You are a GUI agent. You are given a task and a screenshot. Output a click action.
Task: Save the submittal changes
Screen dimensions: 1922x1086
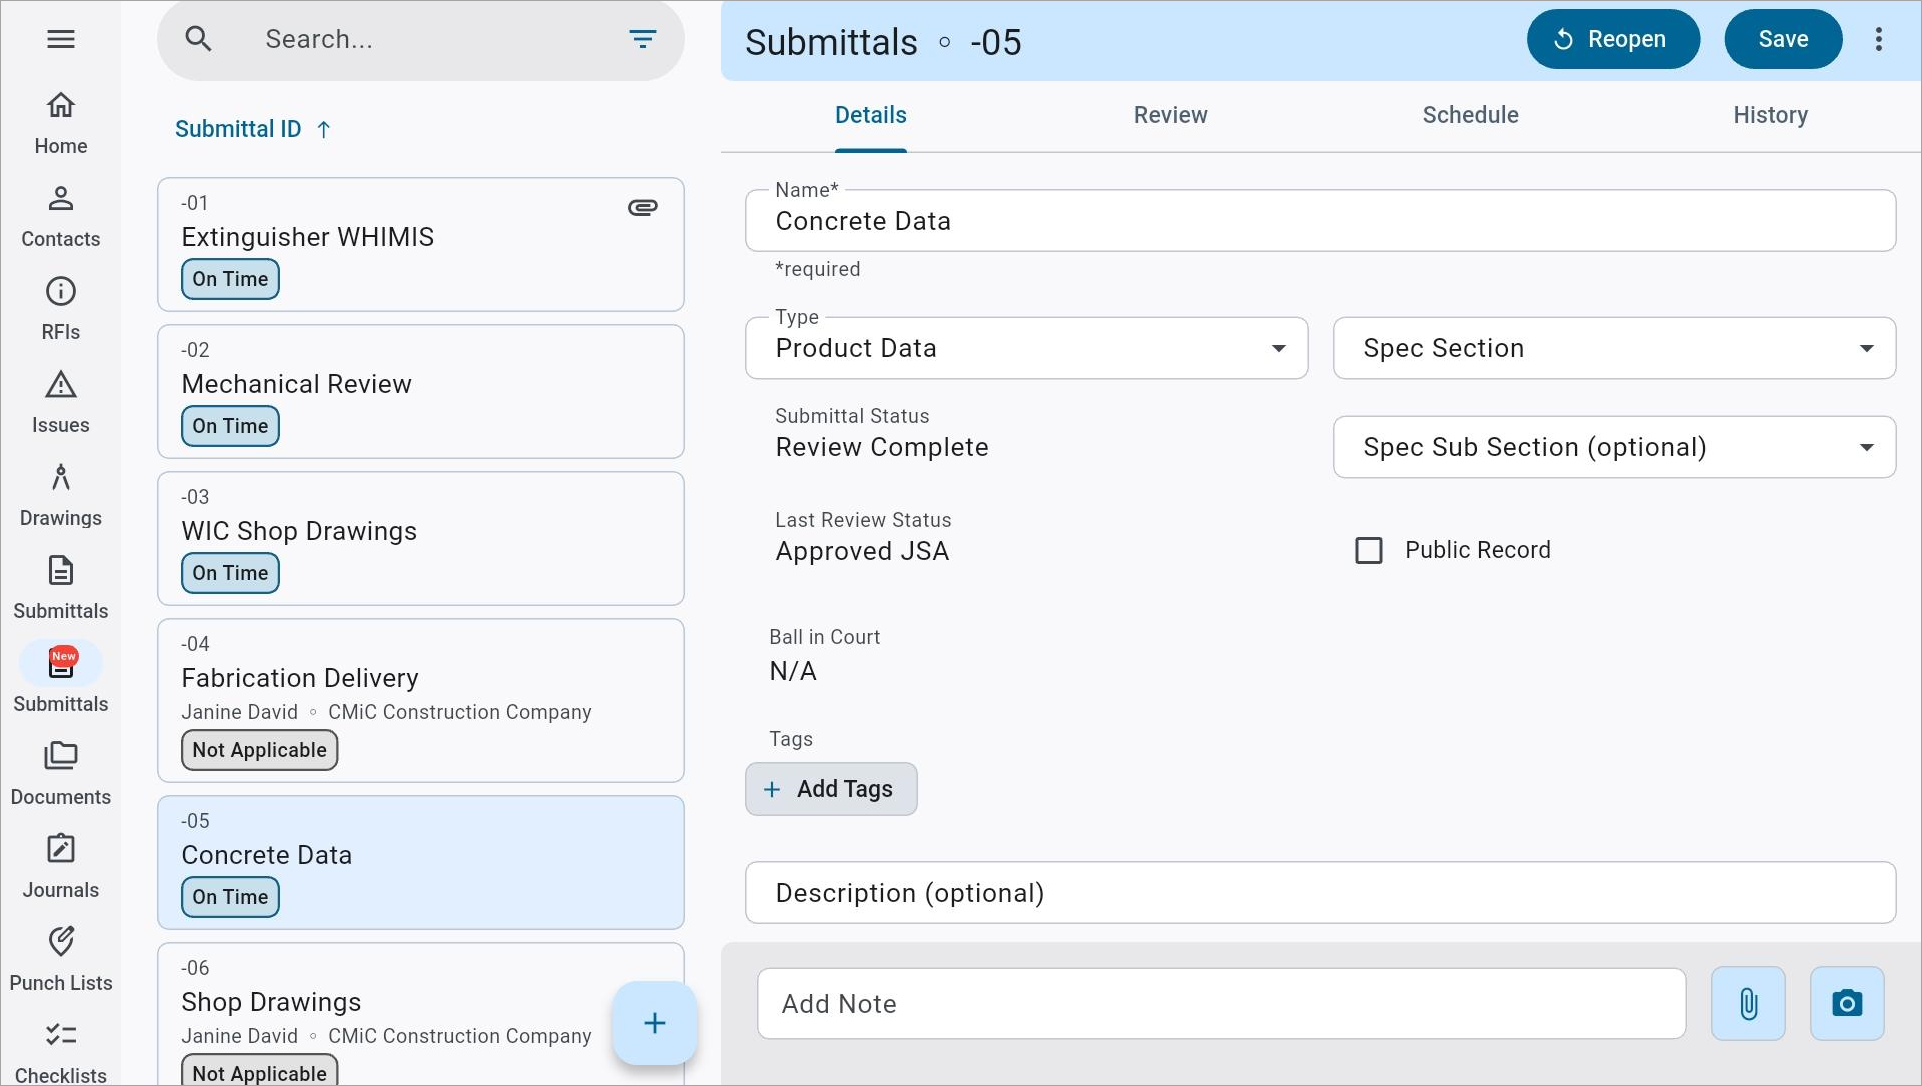[x=1783, y=39]
